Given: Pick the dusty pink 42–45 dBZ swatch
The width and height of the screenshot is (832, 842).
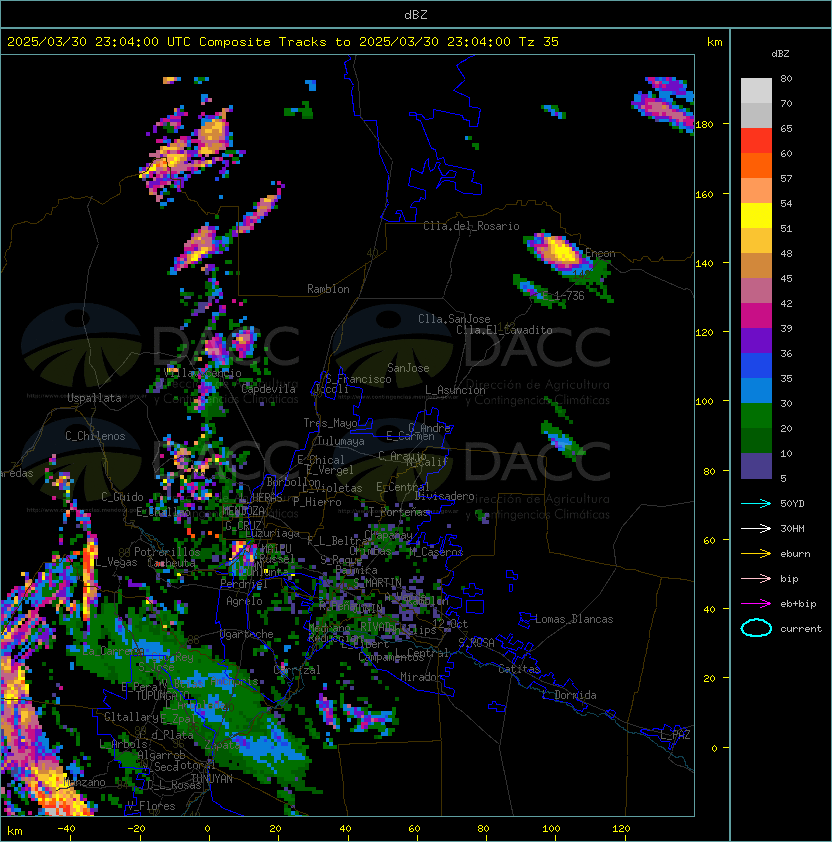Looking at the screenshot, I should coord(756,291).
